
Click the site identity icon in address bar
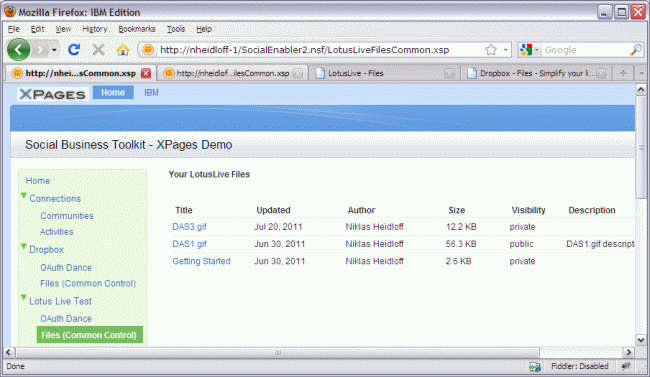pos(148,50)
